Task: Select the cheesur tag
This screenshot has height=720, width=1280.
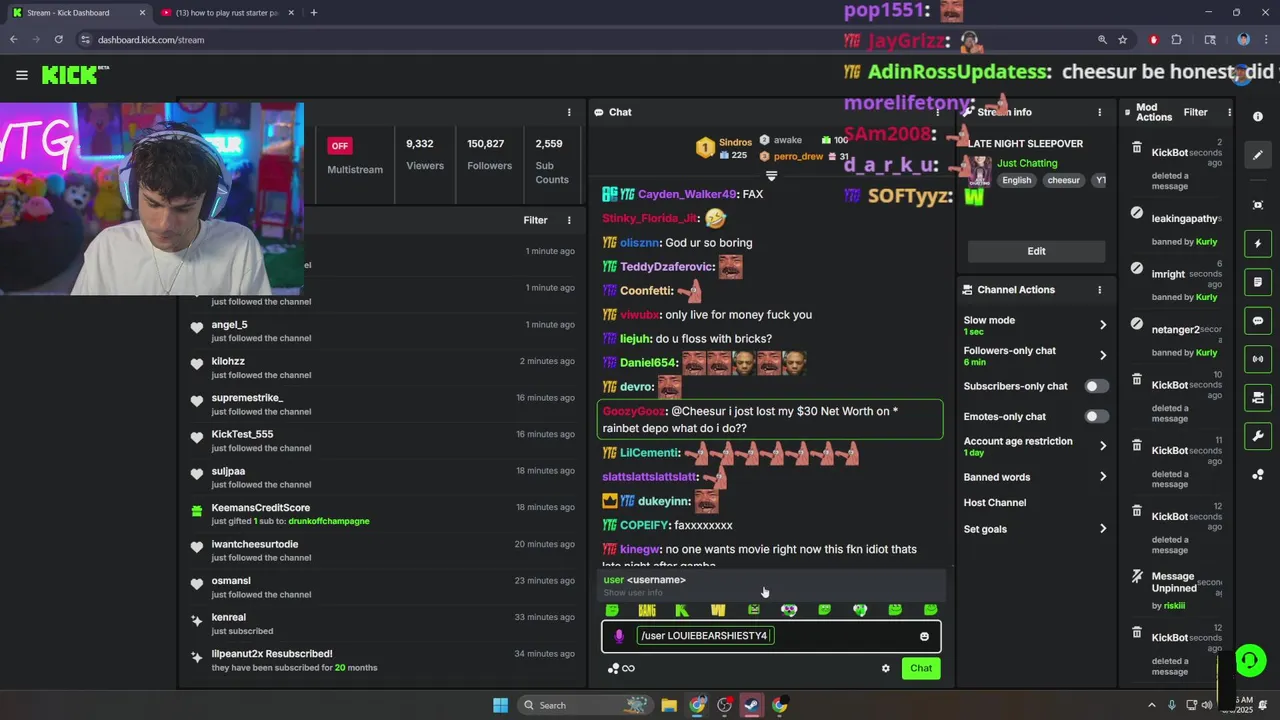Action: [1063, 180]
